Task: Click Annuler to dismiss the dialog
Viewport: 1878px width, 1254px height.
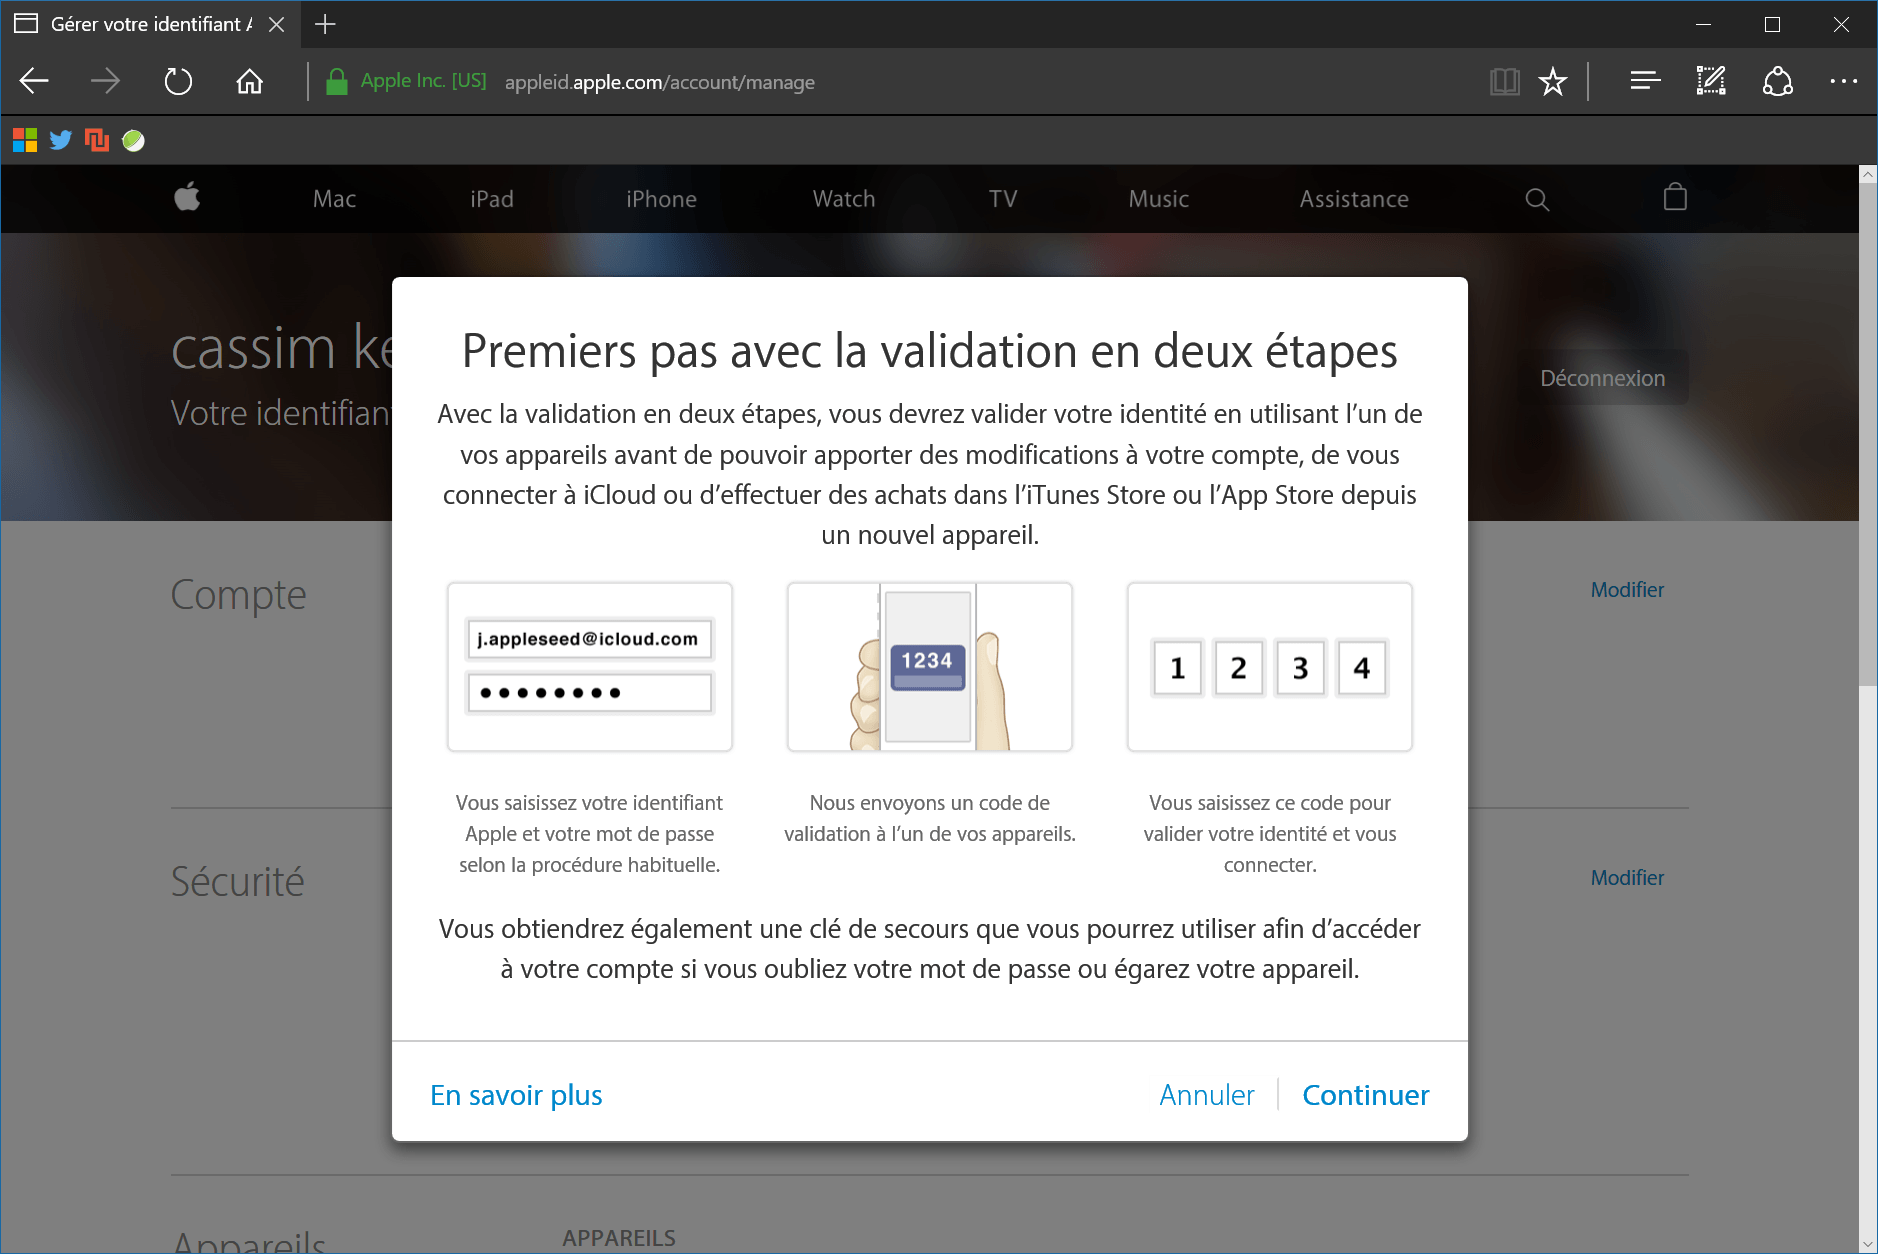Action: pyautogui.click(x=1206, y=1095)
